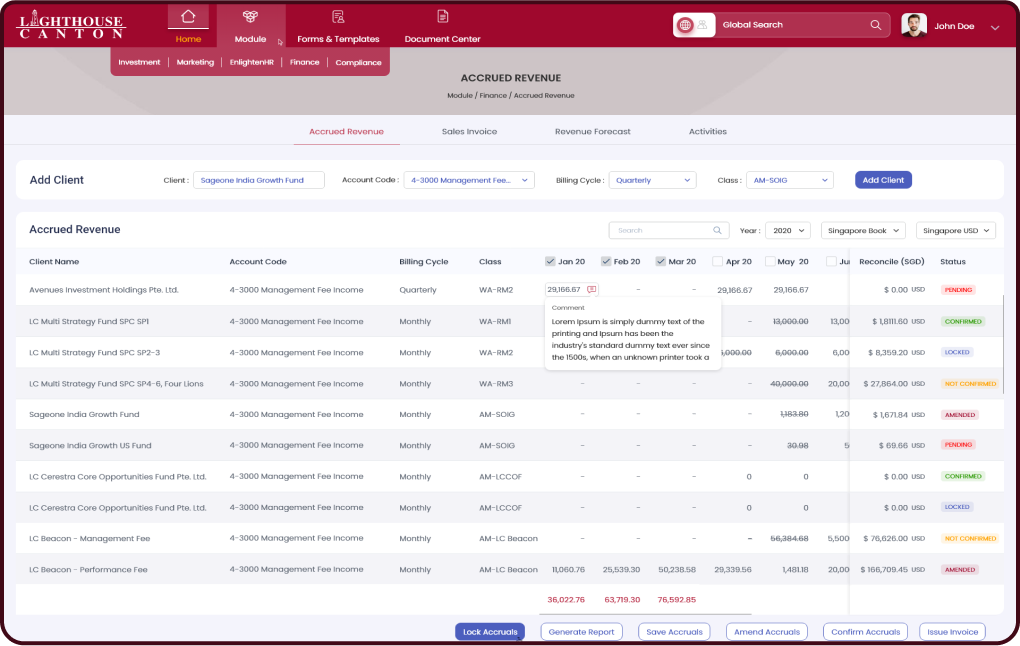Select Compliance in the Module submenu
This screenshot has width=1020, height=646.
[358, 62]
